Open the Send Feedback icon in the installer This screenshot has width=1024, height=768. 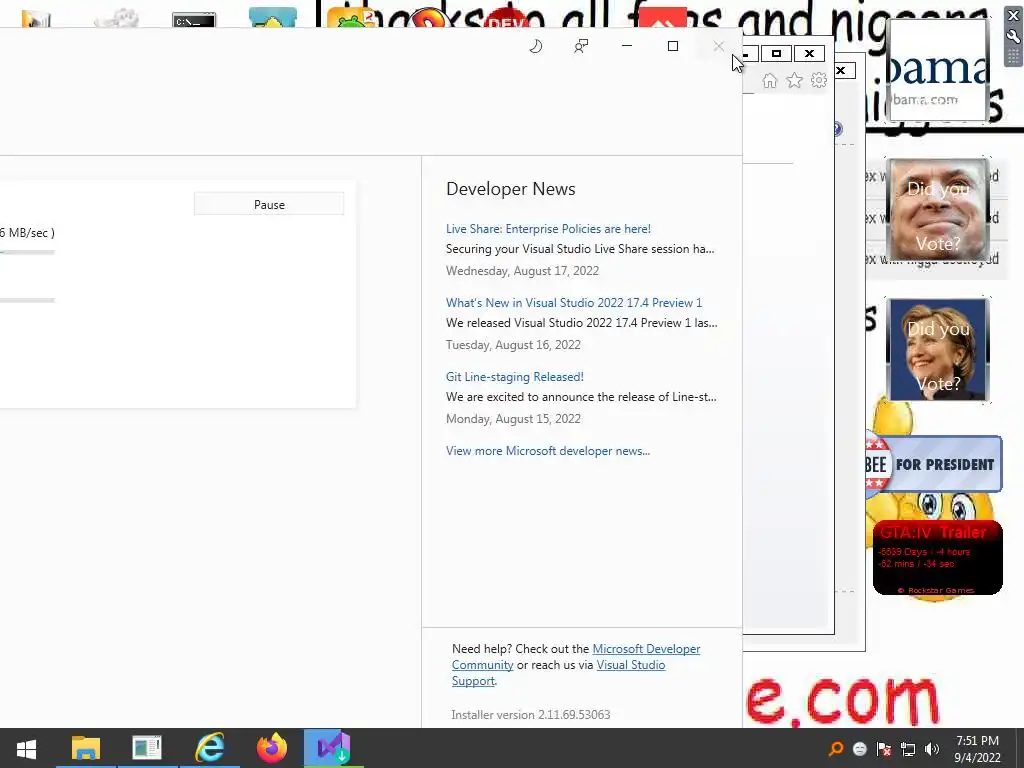tap(581, 46)
